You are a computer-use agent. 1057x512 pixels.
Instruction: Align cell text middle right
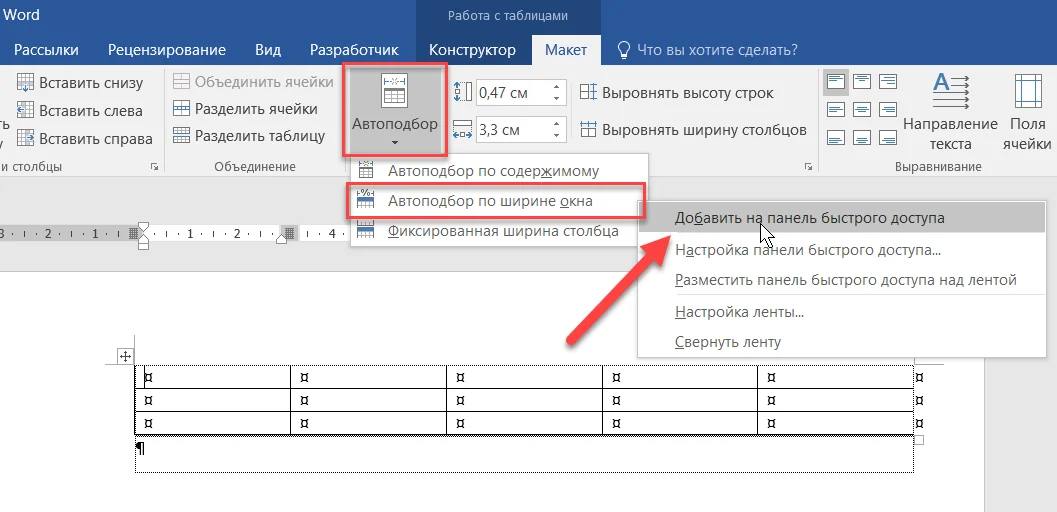[888, 109]
